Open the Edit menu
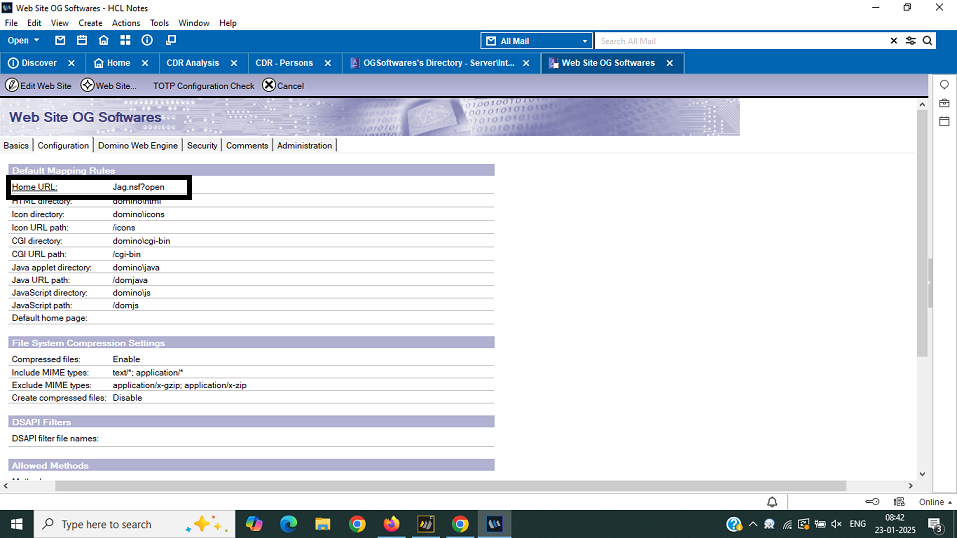This screenshot has height=538, width=957. [x=34, y=23]
